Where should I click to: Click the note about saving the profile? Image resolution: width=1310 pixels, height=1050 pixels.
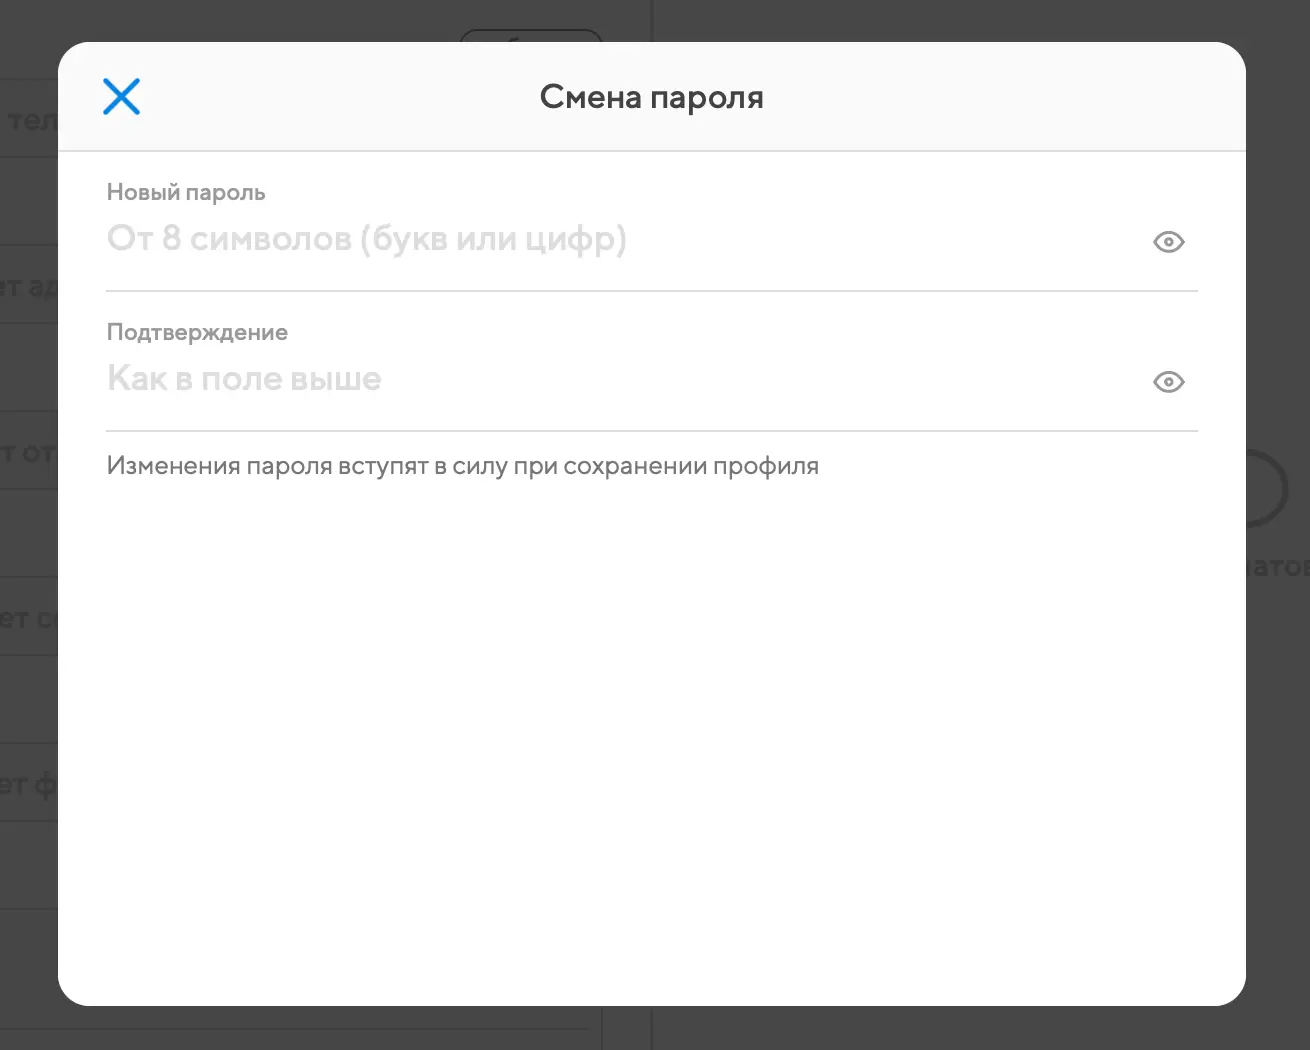pyautogui.click(x=462, y=466)
